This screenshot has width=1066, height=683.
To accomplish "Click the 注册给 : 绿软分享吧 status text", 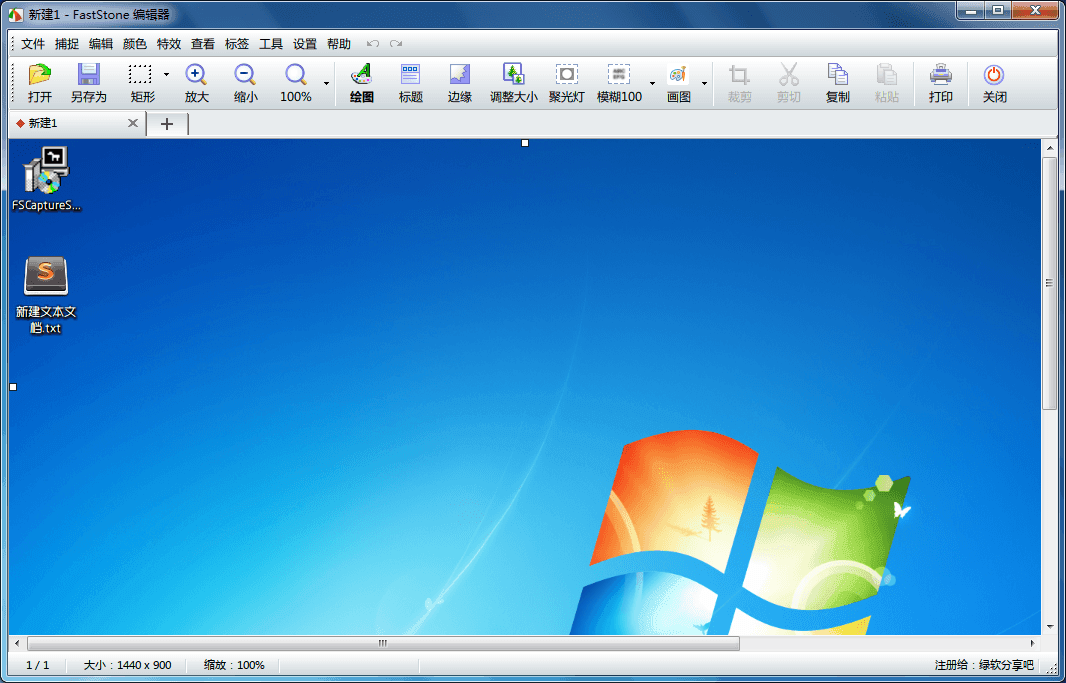I will [984, 665].
